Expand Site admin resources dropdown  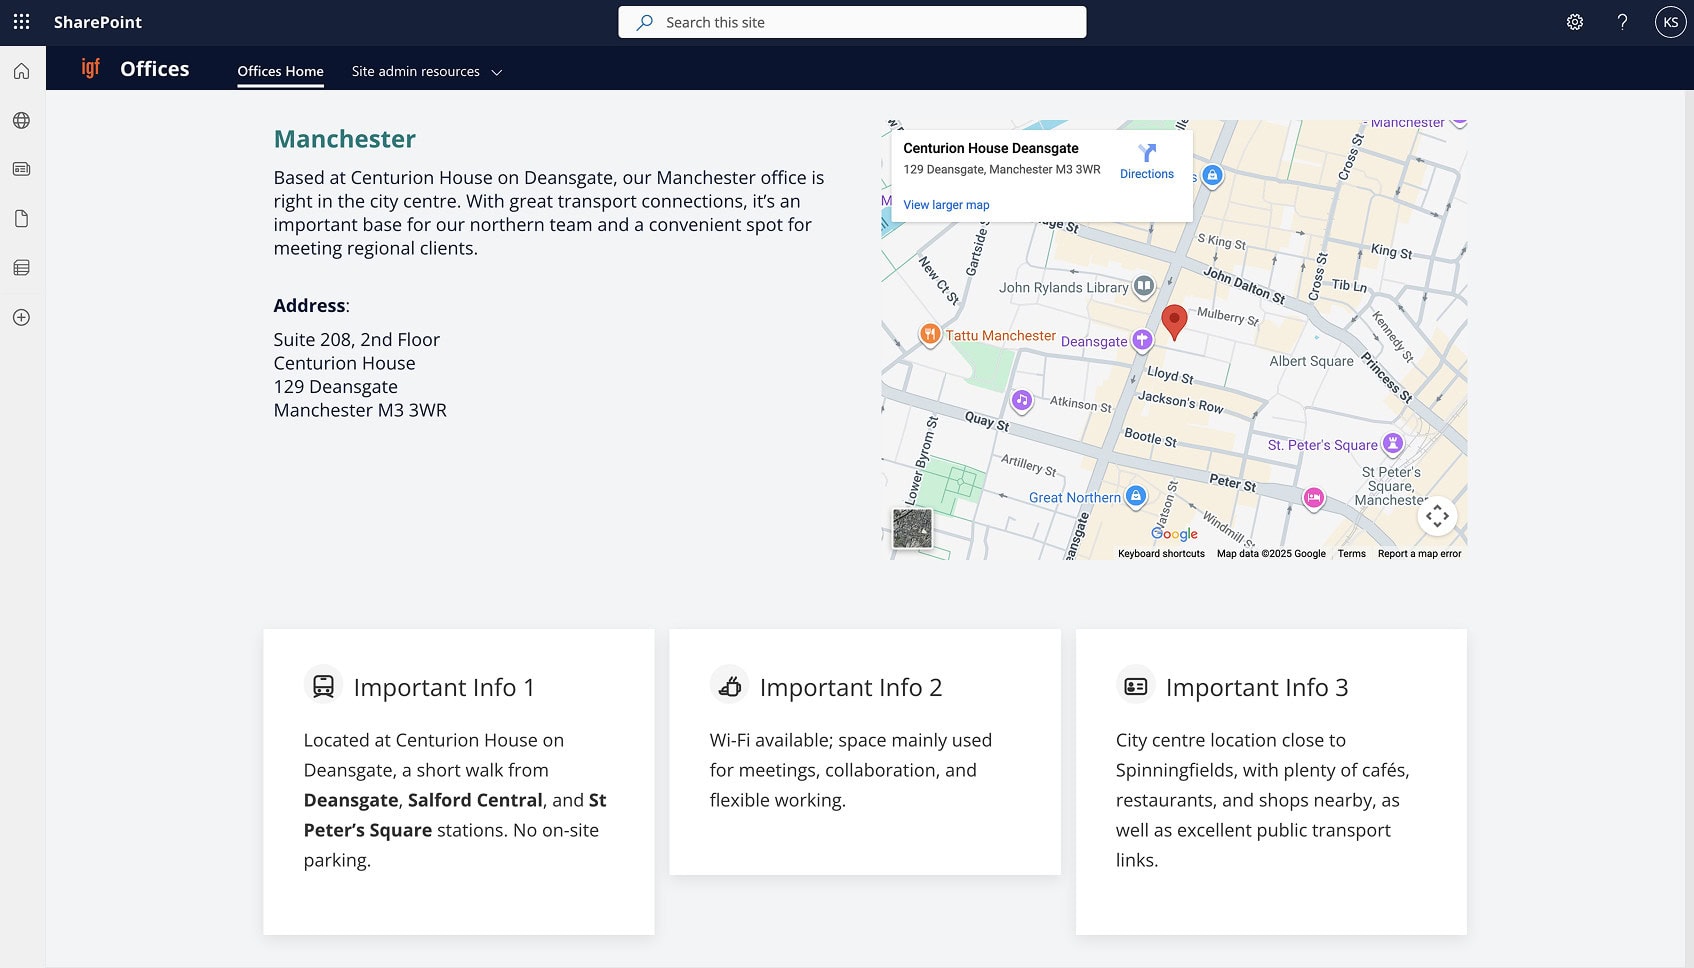(427, 71)
